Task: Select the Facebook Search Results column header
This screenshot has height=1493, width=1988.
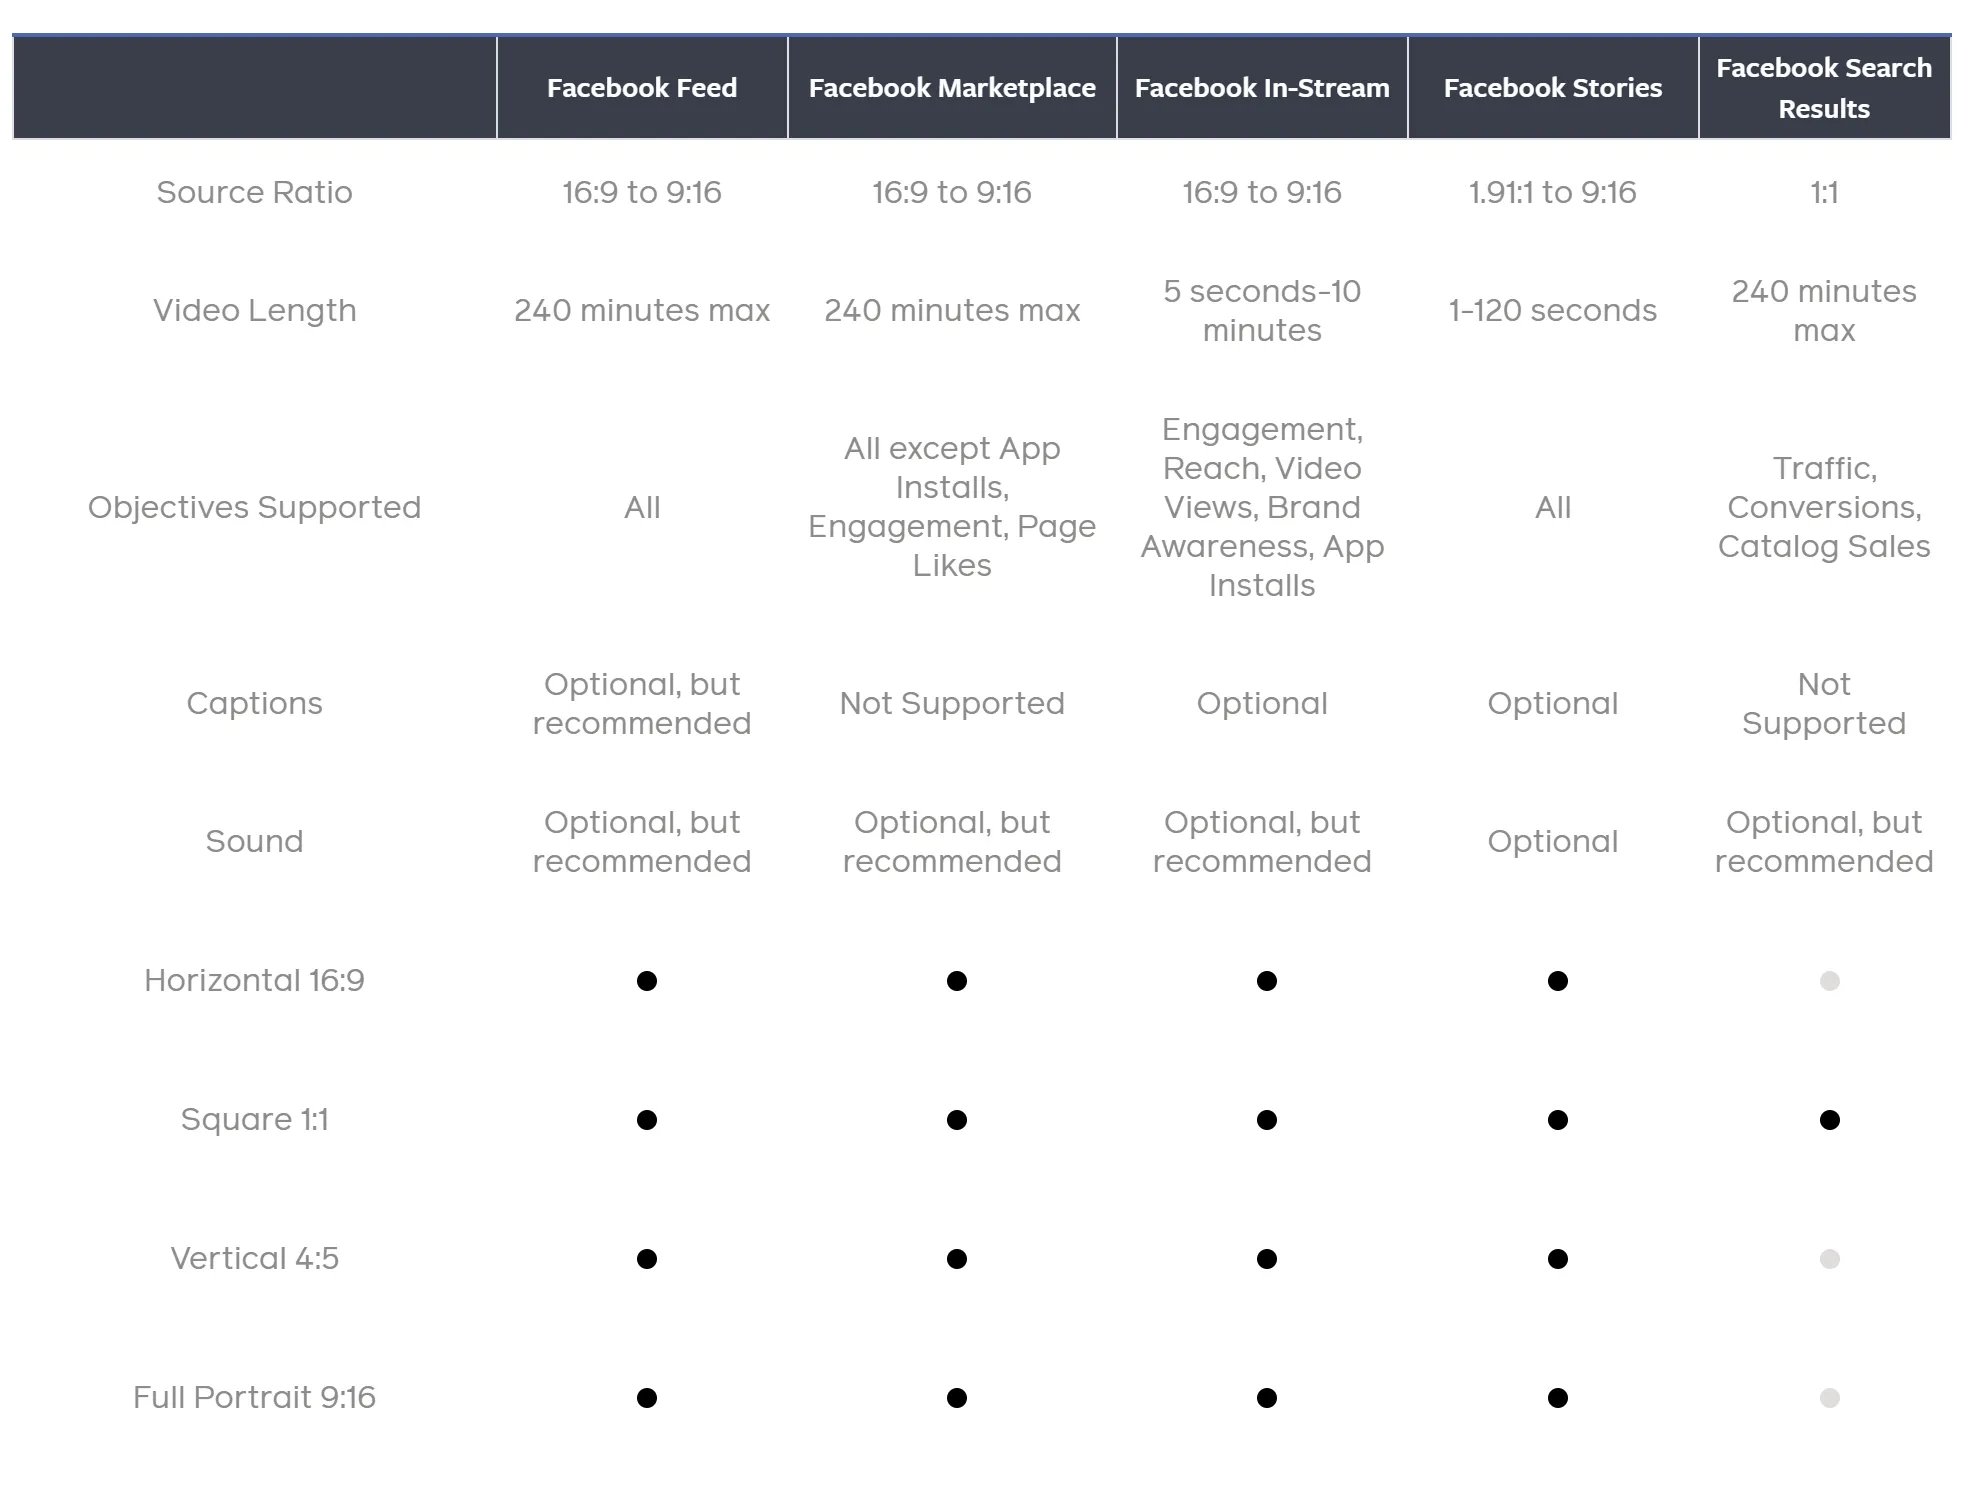Action: [x=1824, y=88]
